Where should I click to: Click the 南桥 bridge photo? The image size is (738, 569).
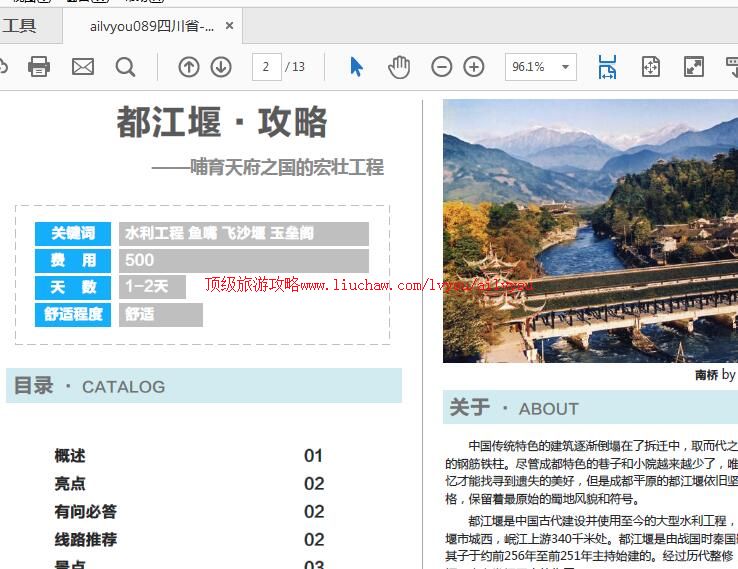coord(590,230)
